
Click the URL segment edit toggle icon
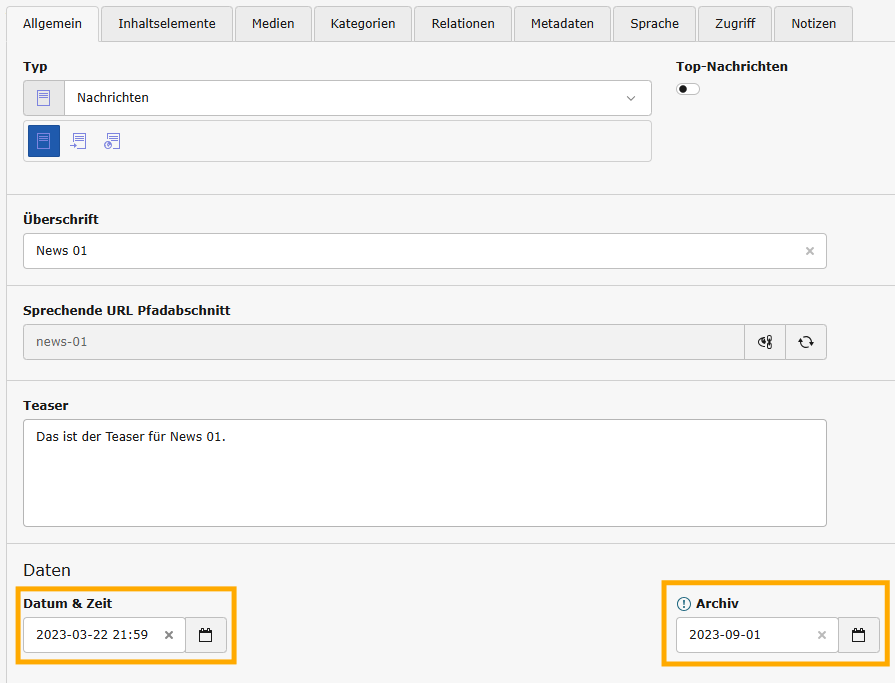(765, 342)
